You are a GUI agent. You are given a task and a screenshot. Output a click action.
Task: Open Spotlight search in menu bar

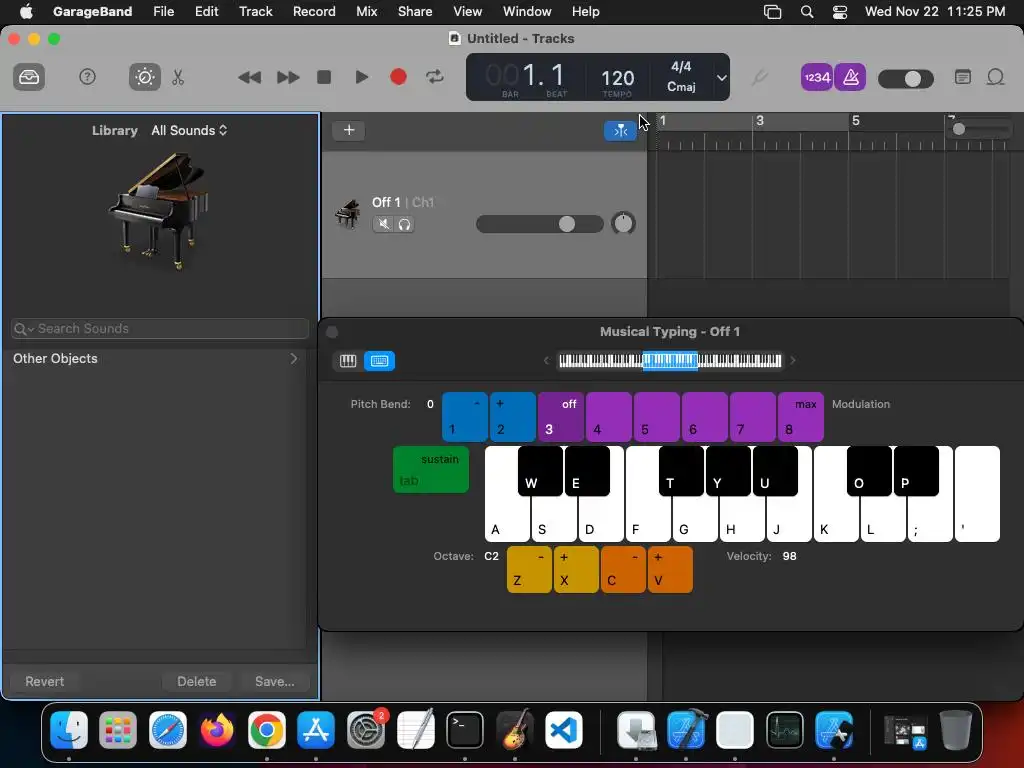pyautogui.click(x=807, y=12)
